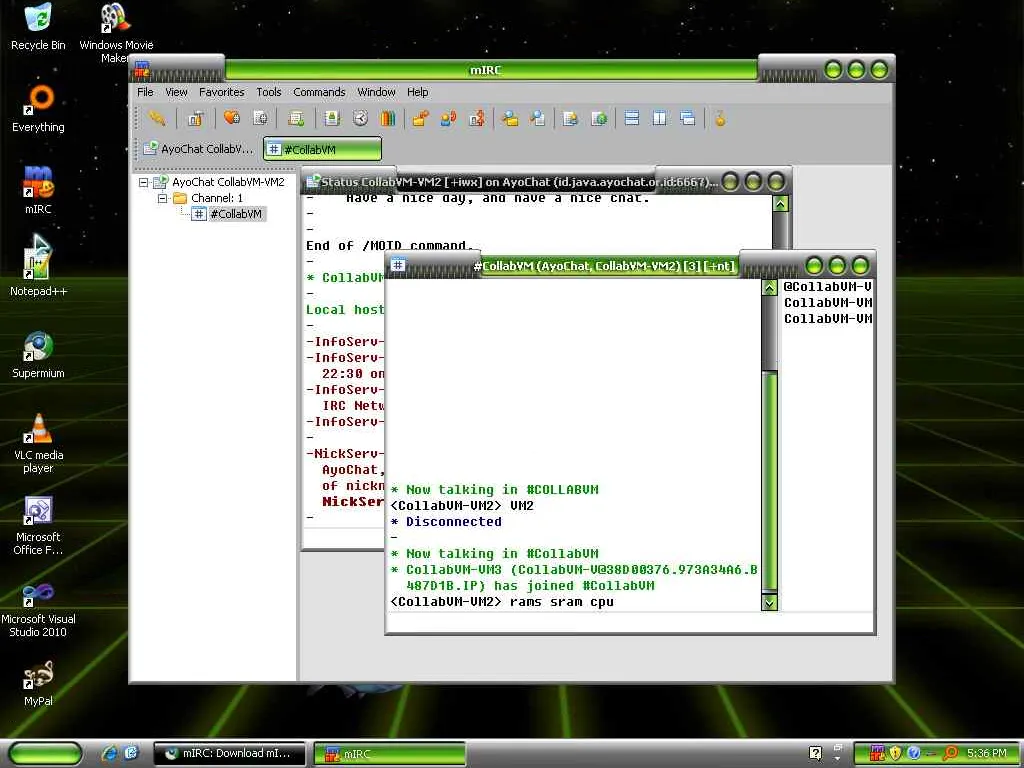Click the green scrollbar thumb in the #CollabVM window
Screen dimensions: 1024x768
769,482
